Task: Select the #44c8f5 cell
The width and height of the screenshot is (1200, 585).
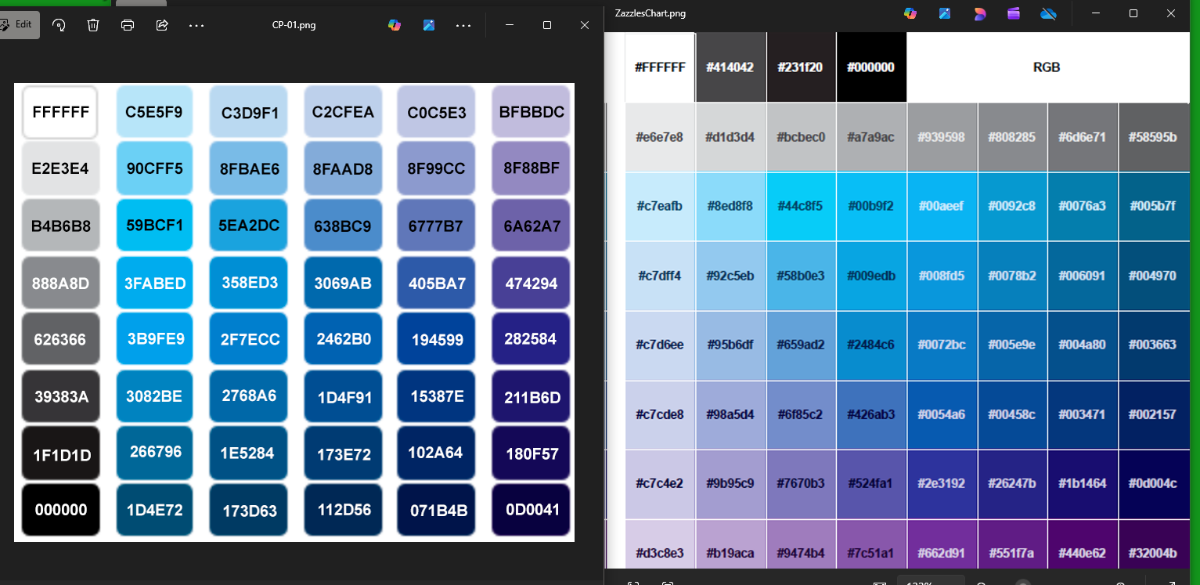Action: tap(800, 206)
